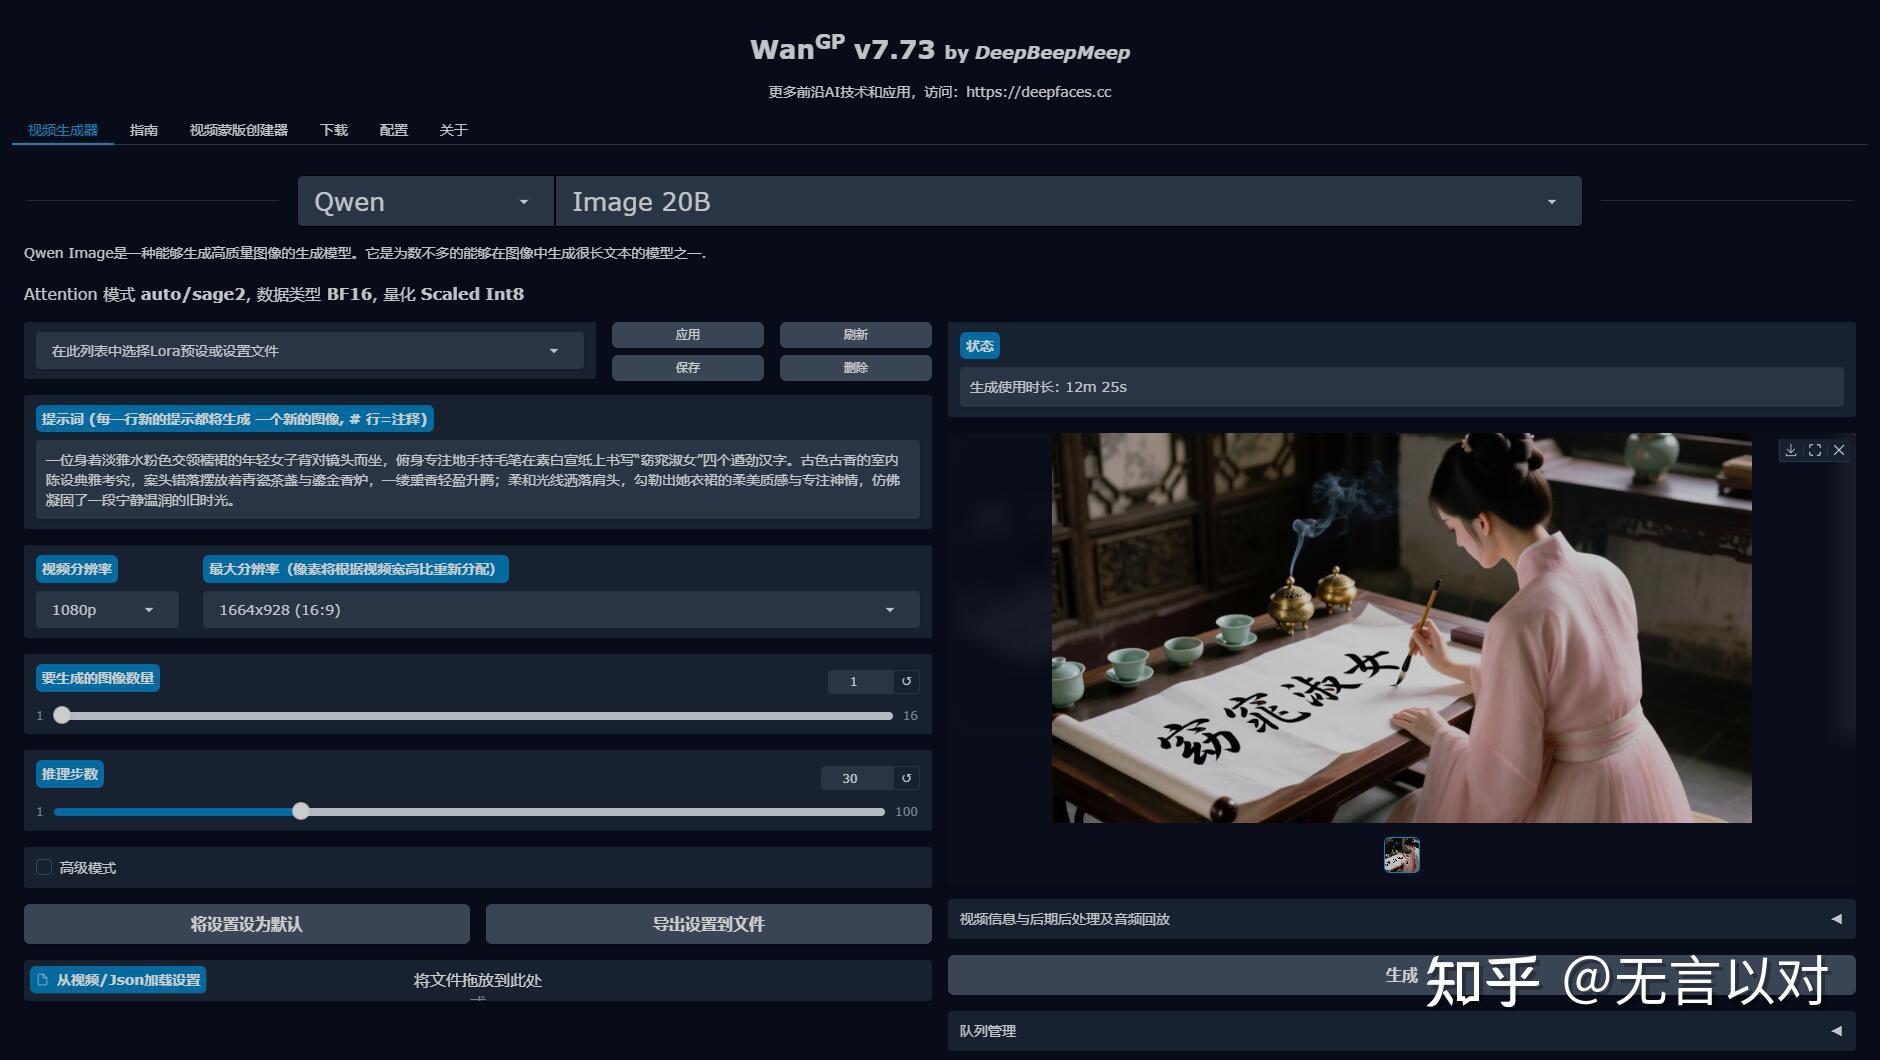View the generated image in fullscreen
This screenshot has height=1060, width=1880.
click(x=1815, y=450)
